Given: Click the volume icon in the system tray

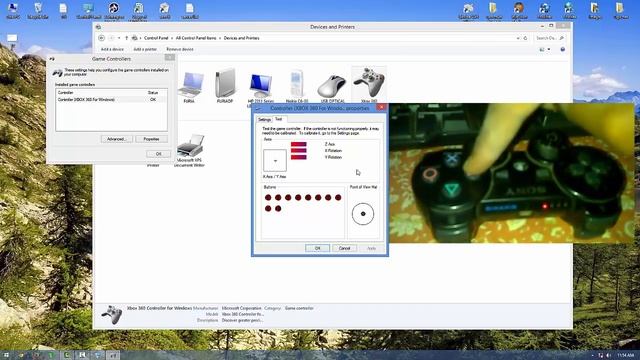Looking at the screenshot, I should [608, 356].
